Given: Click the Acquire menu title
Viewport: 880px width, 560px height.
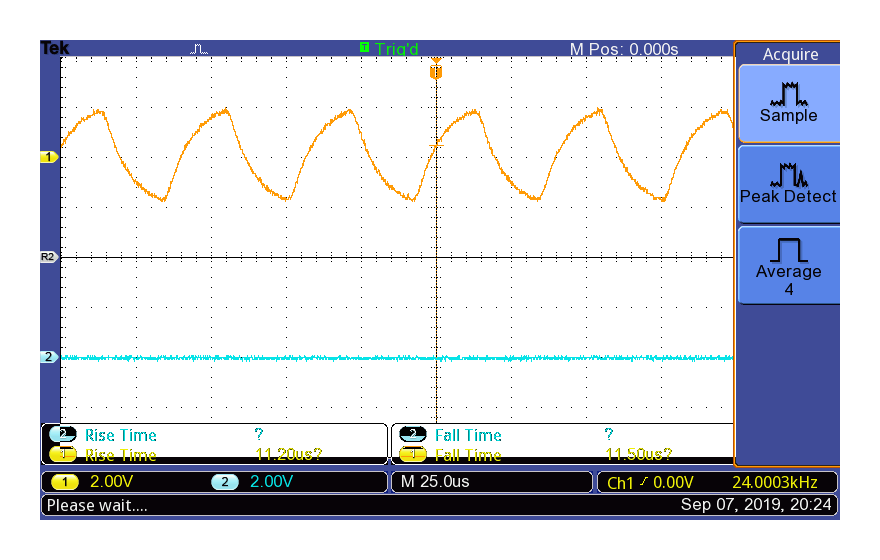Looking at the screenshot, I should (x=790, y=54).
